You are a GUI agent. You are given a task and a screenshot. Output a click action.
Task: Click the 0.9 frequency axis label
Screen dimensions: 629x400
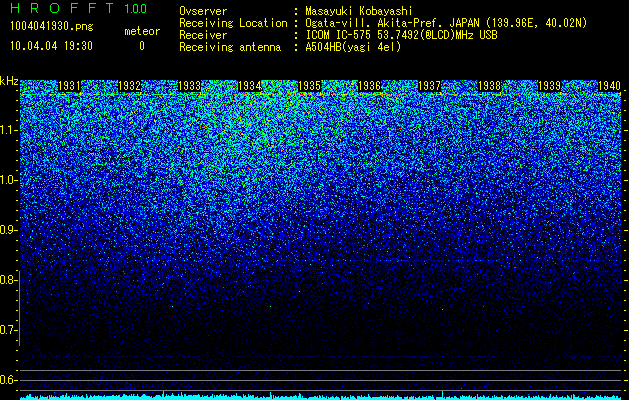coord(8,230)
